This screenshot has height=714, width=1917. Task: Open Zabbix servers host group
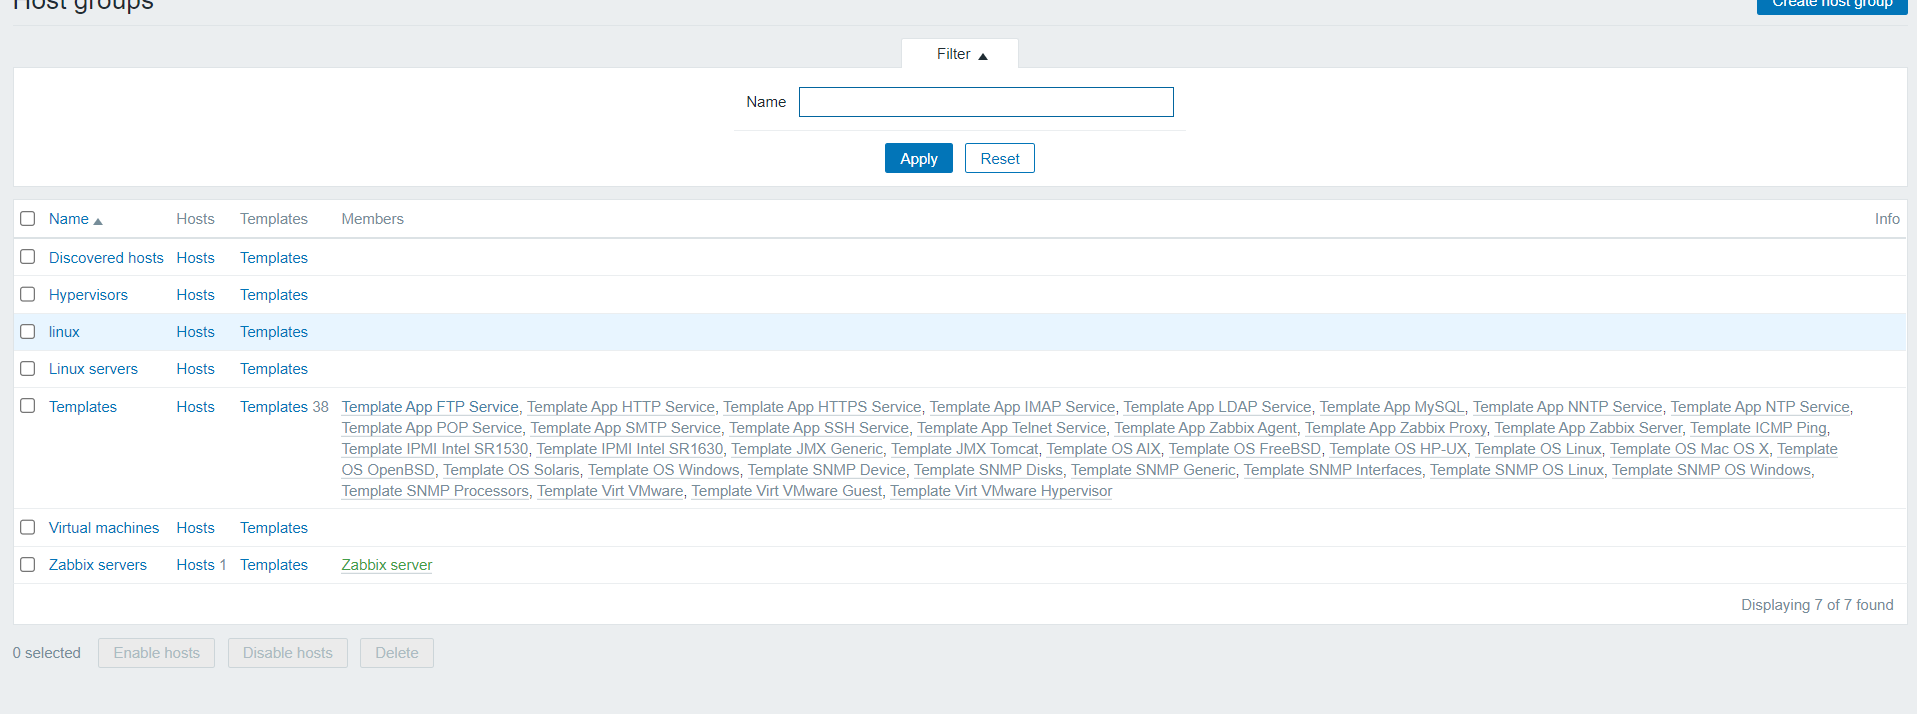(x=98, y=565)
